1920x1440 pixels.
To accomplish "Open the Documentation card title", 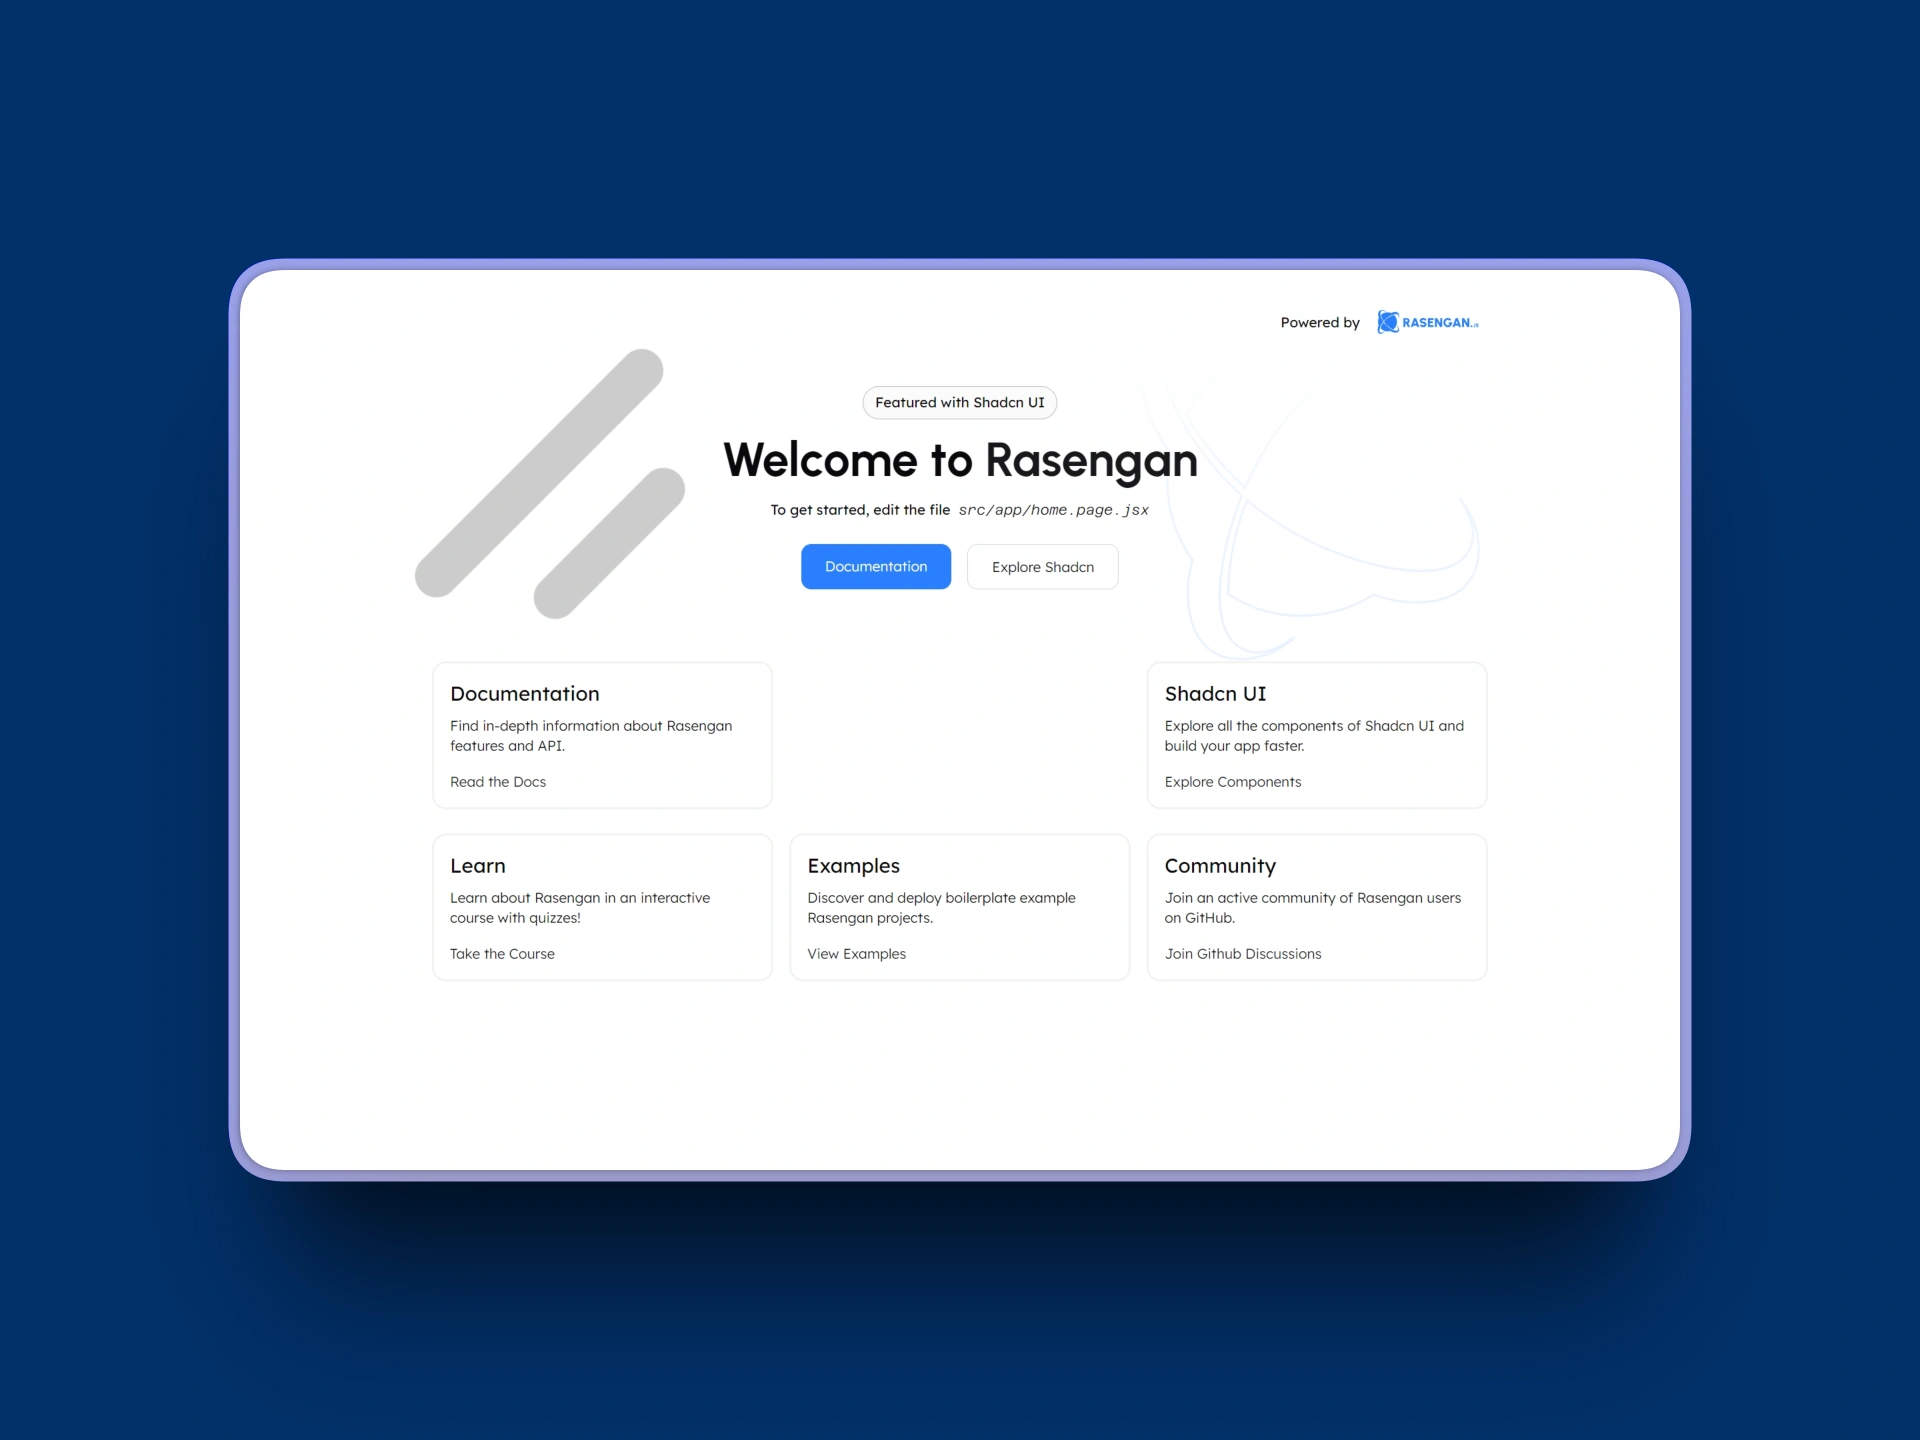I will tap(524, 694).
